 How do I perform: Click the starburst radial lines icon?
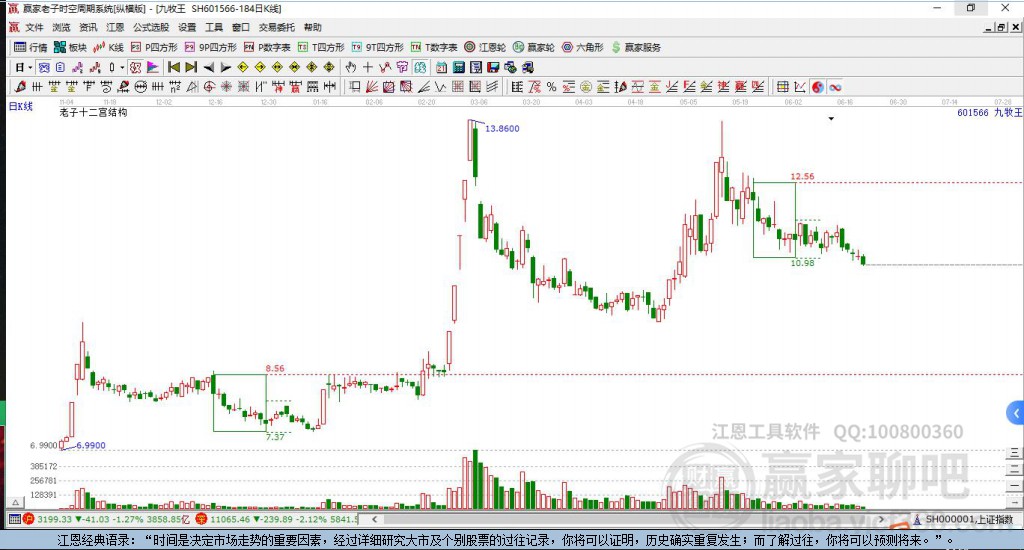click(226, 87)
